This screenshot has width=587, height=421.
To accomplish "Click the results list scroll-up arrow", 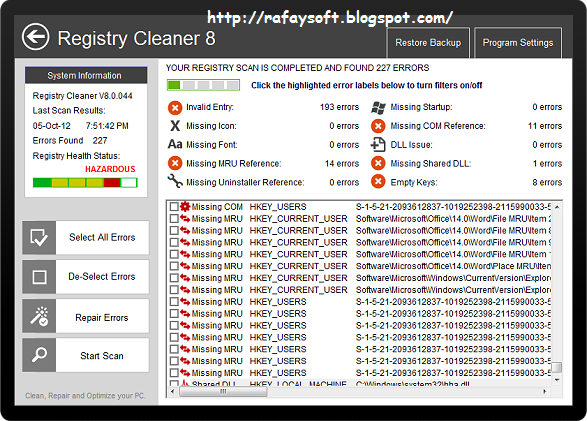I will click(x=557, y=207).
